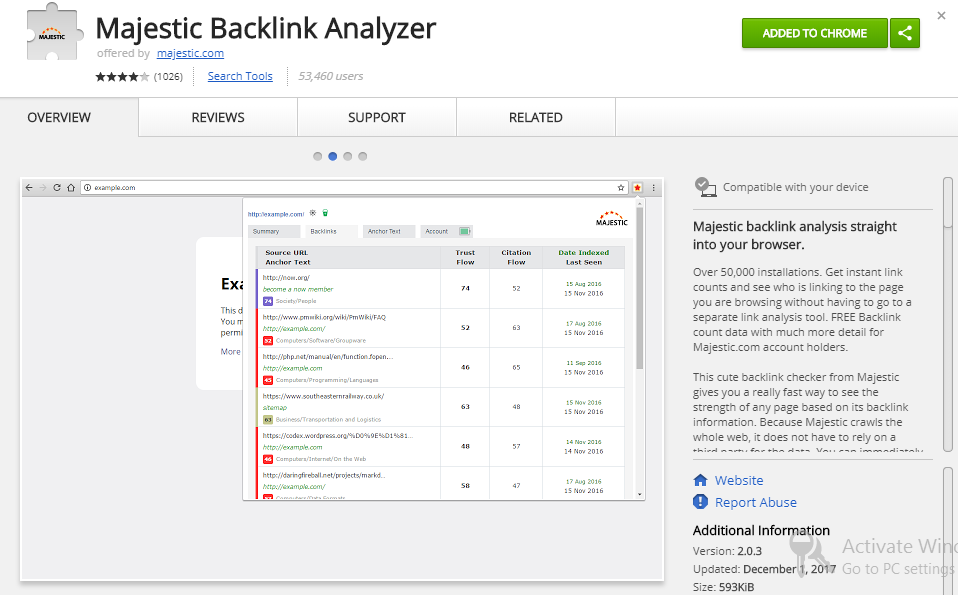The image size is (958, 595).
Task: Click the house icon beside Website
Action: pyautogui.click(x=701, y=480)
